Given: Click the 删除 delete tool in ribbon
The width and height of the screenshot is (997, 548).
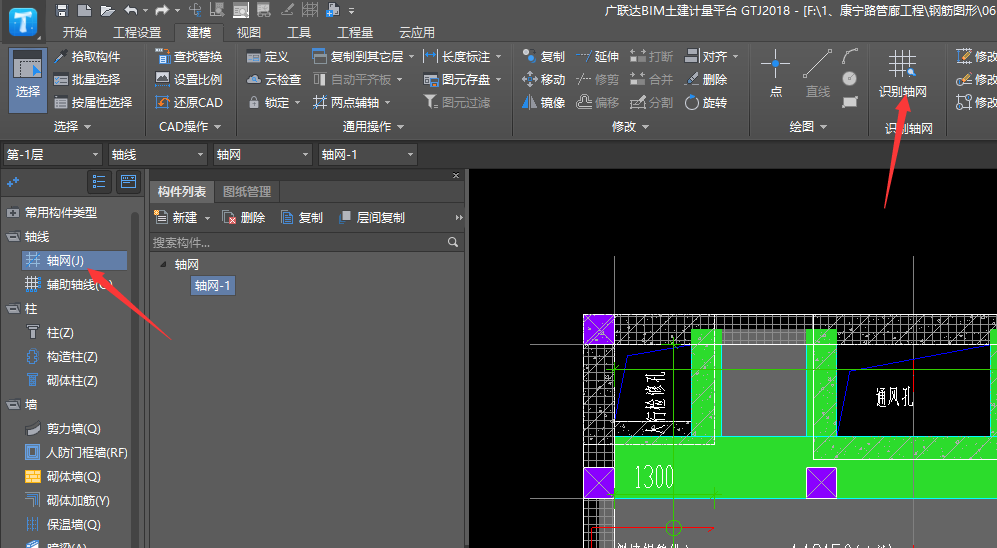Looking at the screenshot, I should tap(706, 79).
